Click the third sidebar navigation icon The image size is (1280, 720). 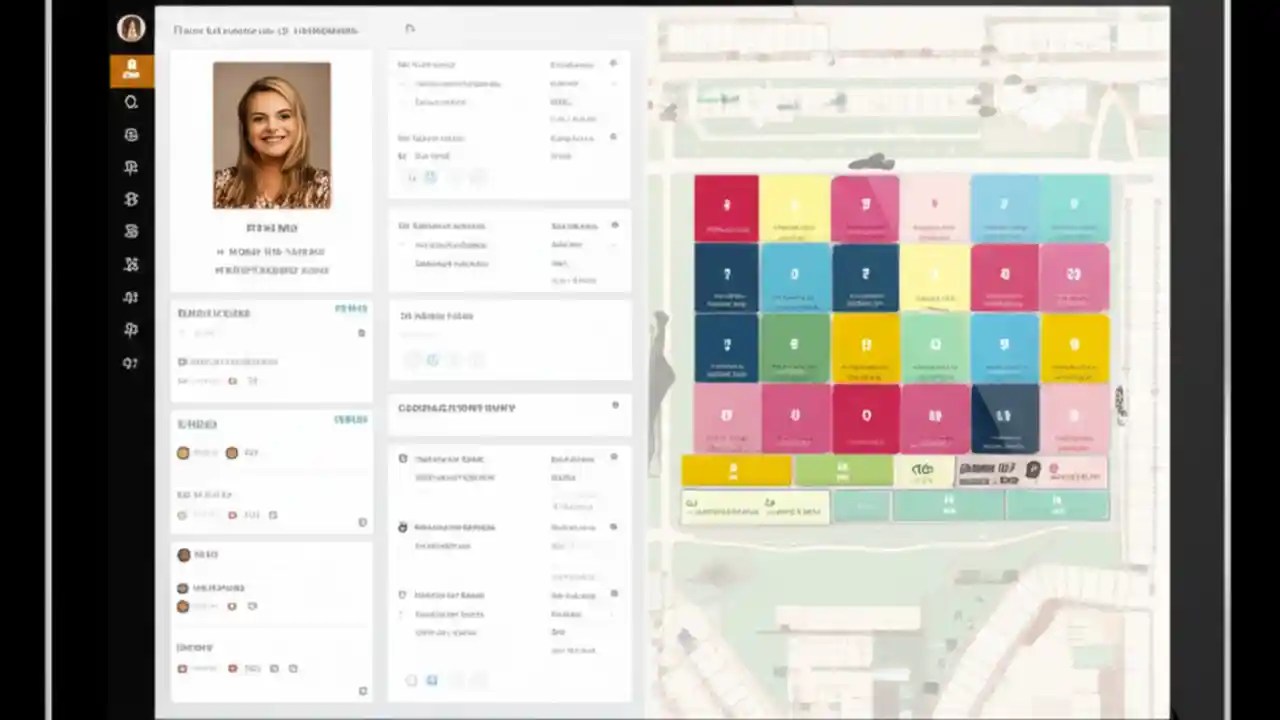click(130, 135)
